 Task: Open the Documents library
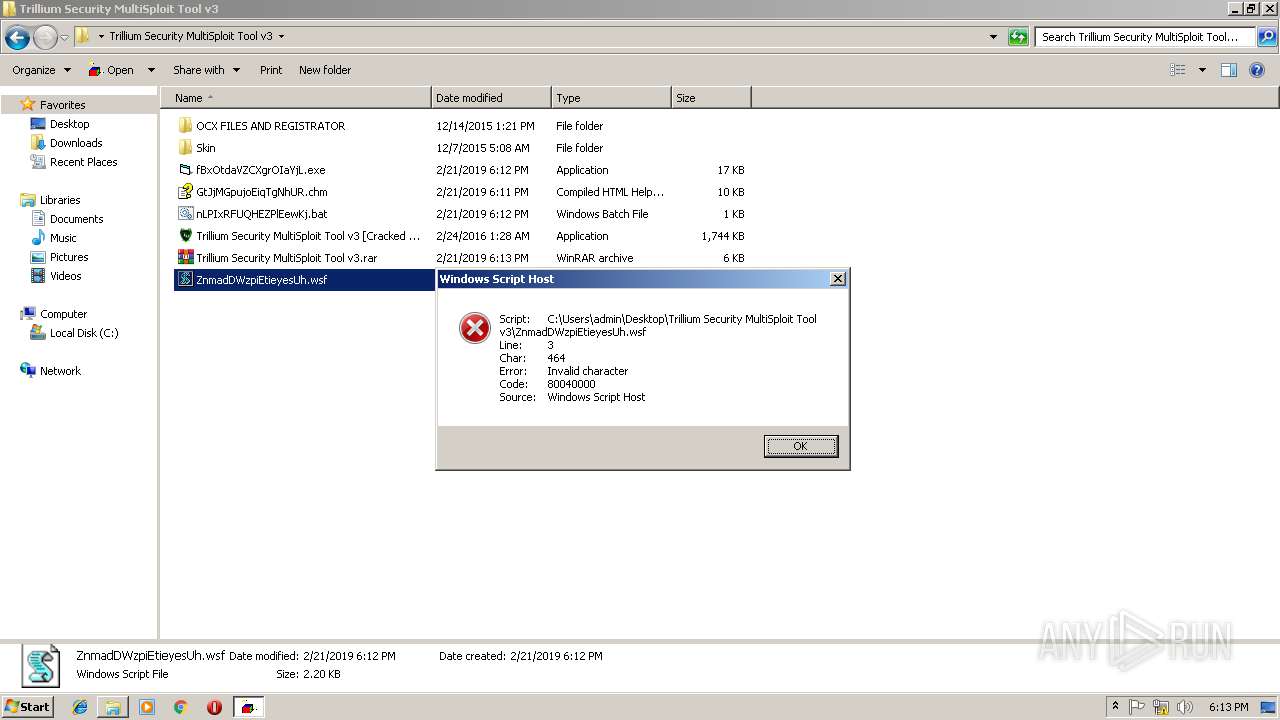click(x=76, y=219)
